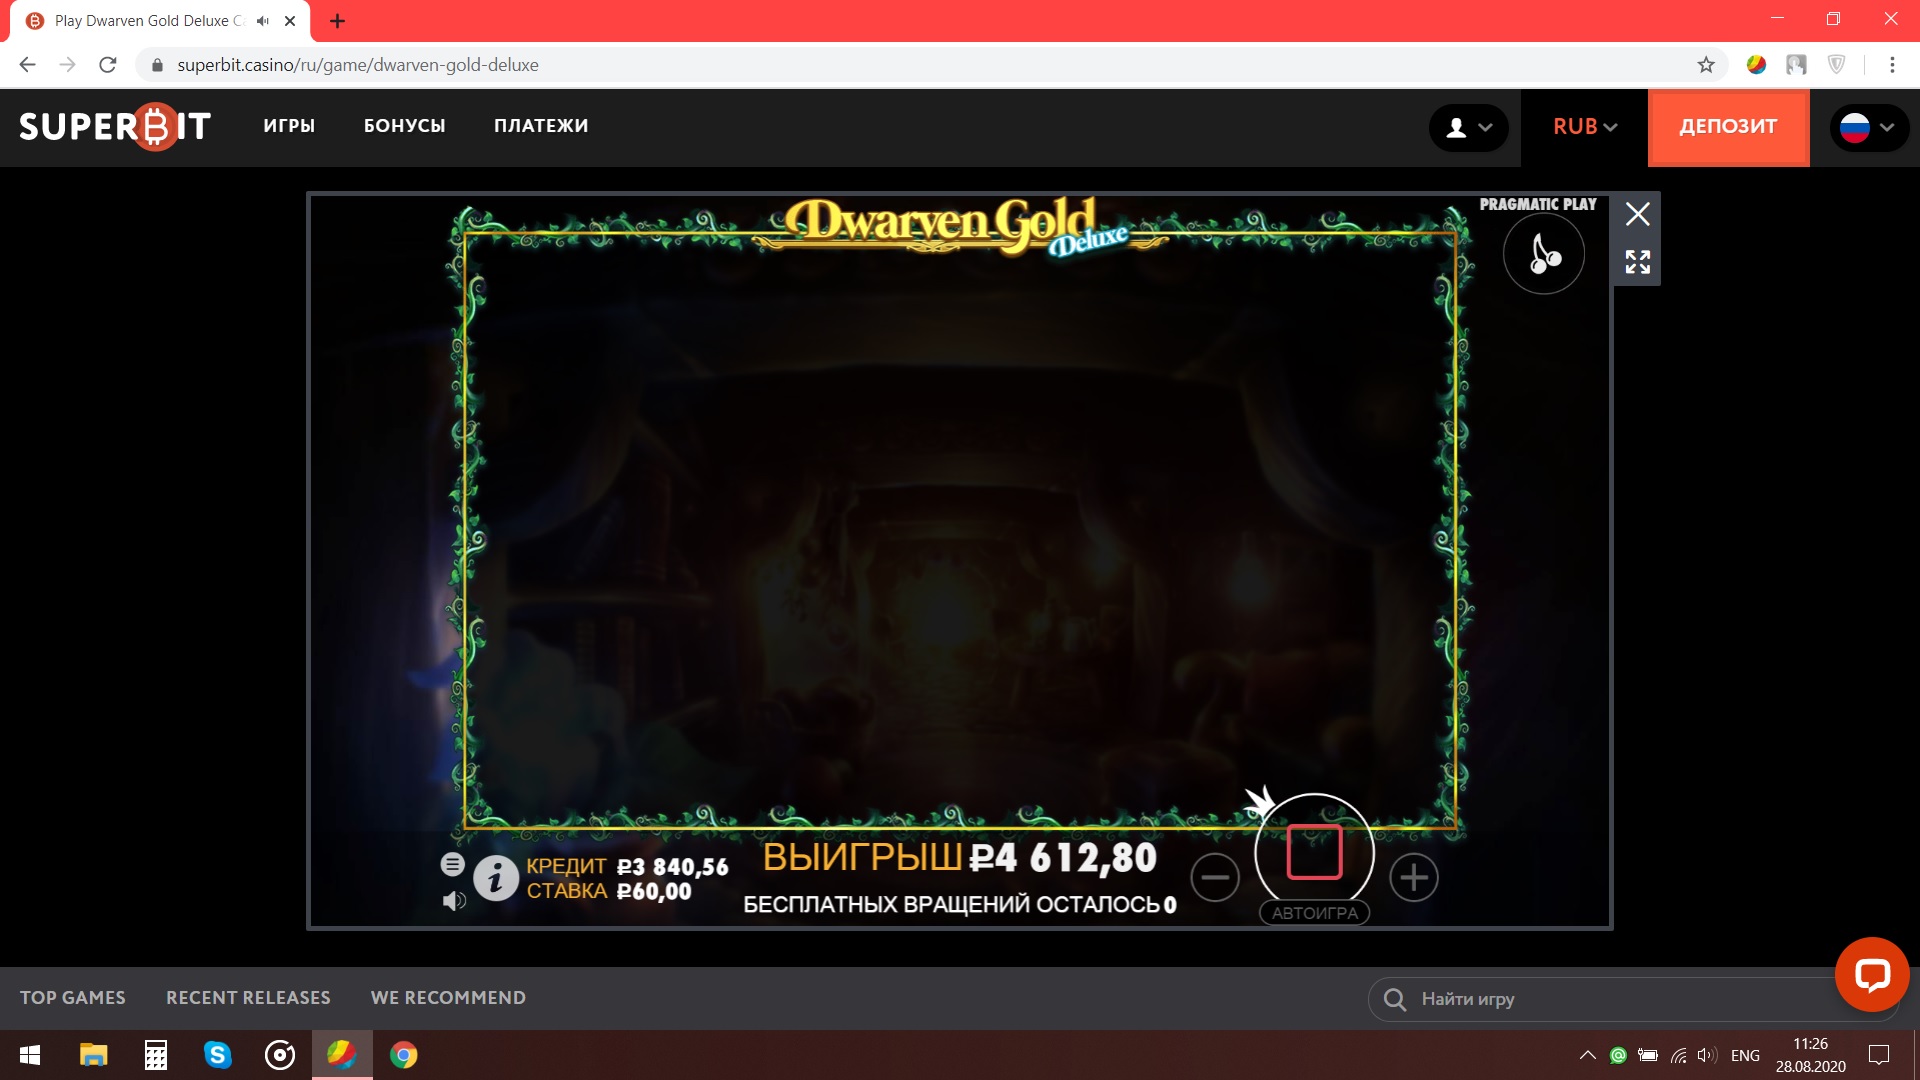Viewport: 1920px width, 1080px height.
Task: Open the game menu hamburger icon
Action: pyautogui.click(x=452, y=864)
